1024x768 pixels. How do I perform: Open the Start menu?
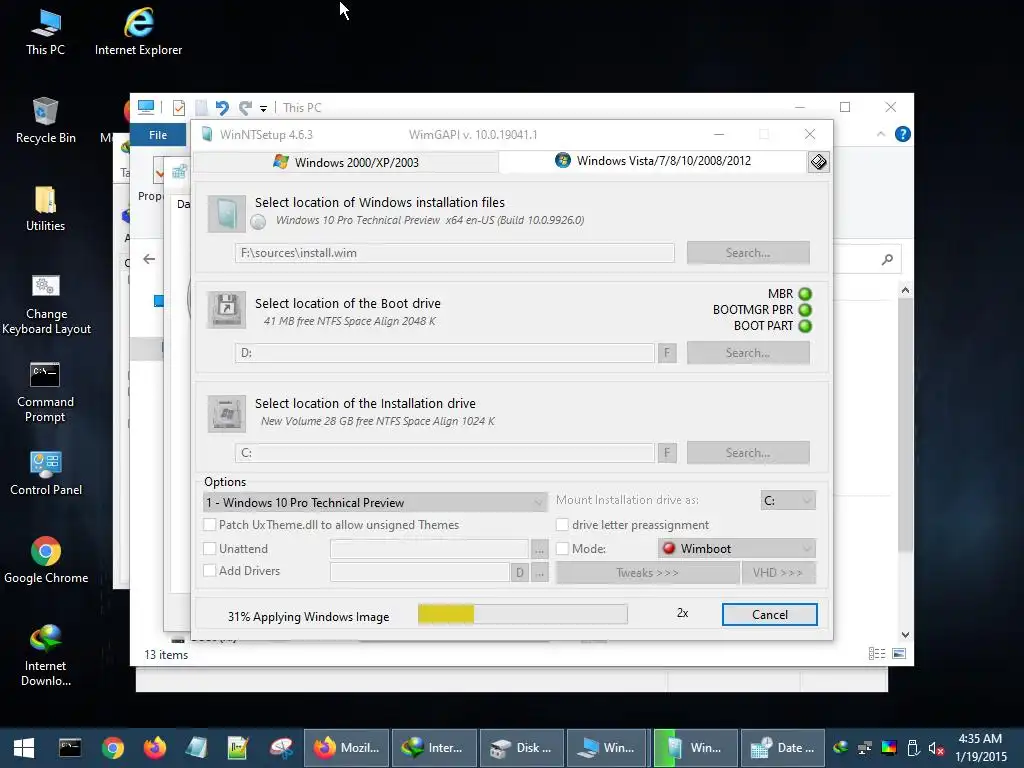pos(24,748)
